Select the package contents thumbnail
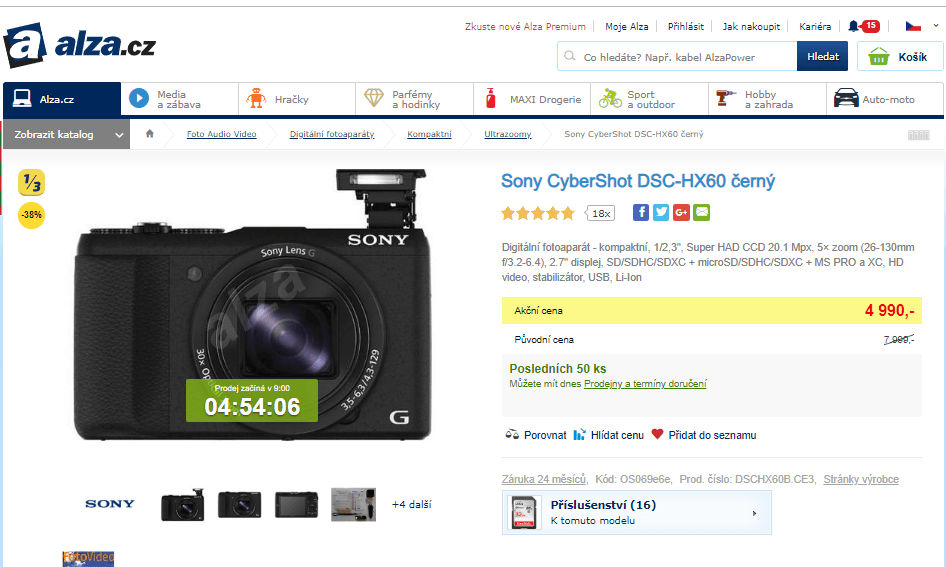Image resolution: width=946 pixels, height=567 pixels. pyautogui.click(x=354, y=505)
